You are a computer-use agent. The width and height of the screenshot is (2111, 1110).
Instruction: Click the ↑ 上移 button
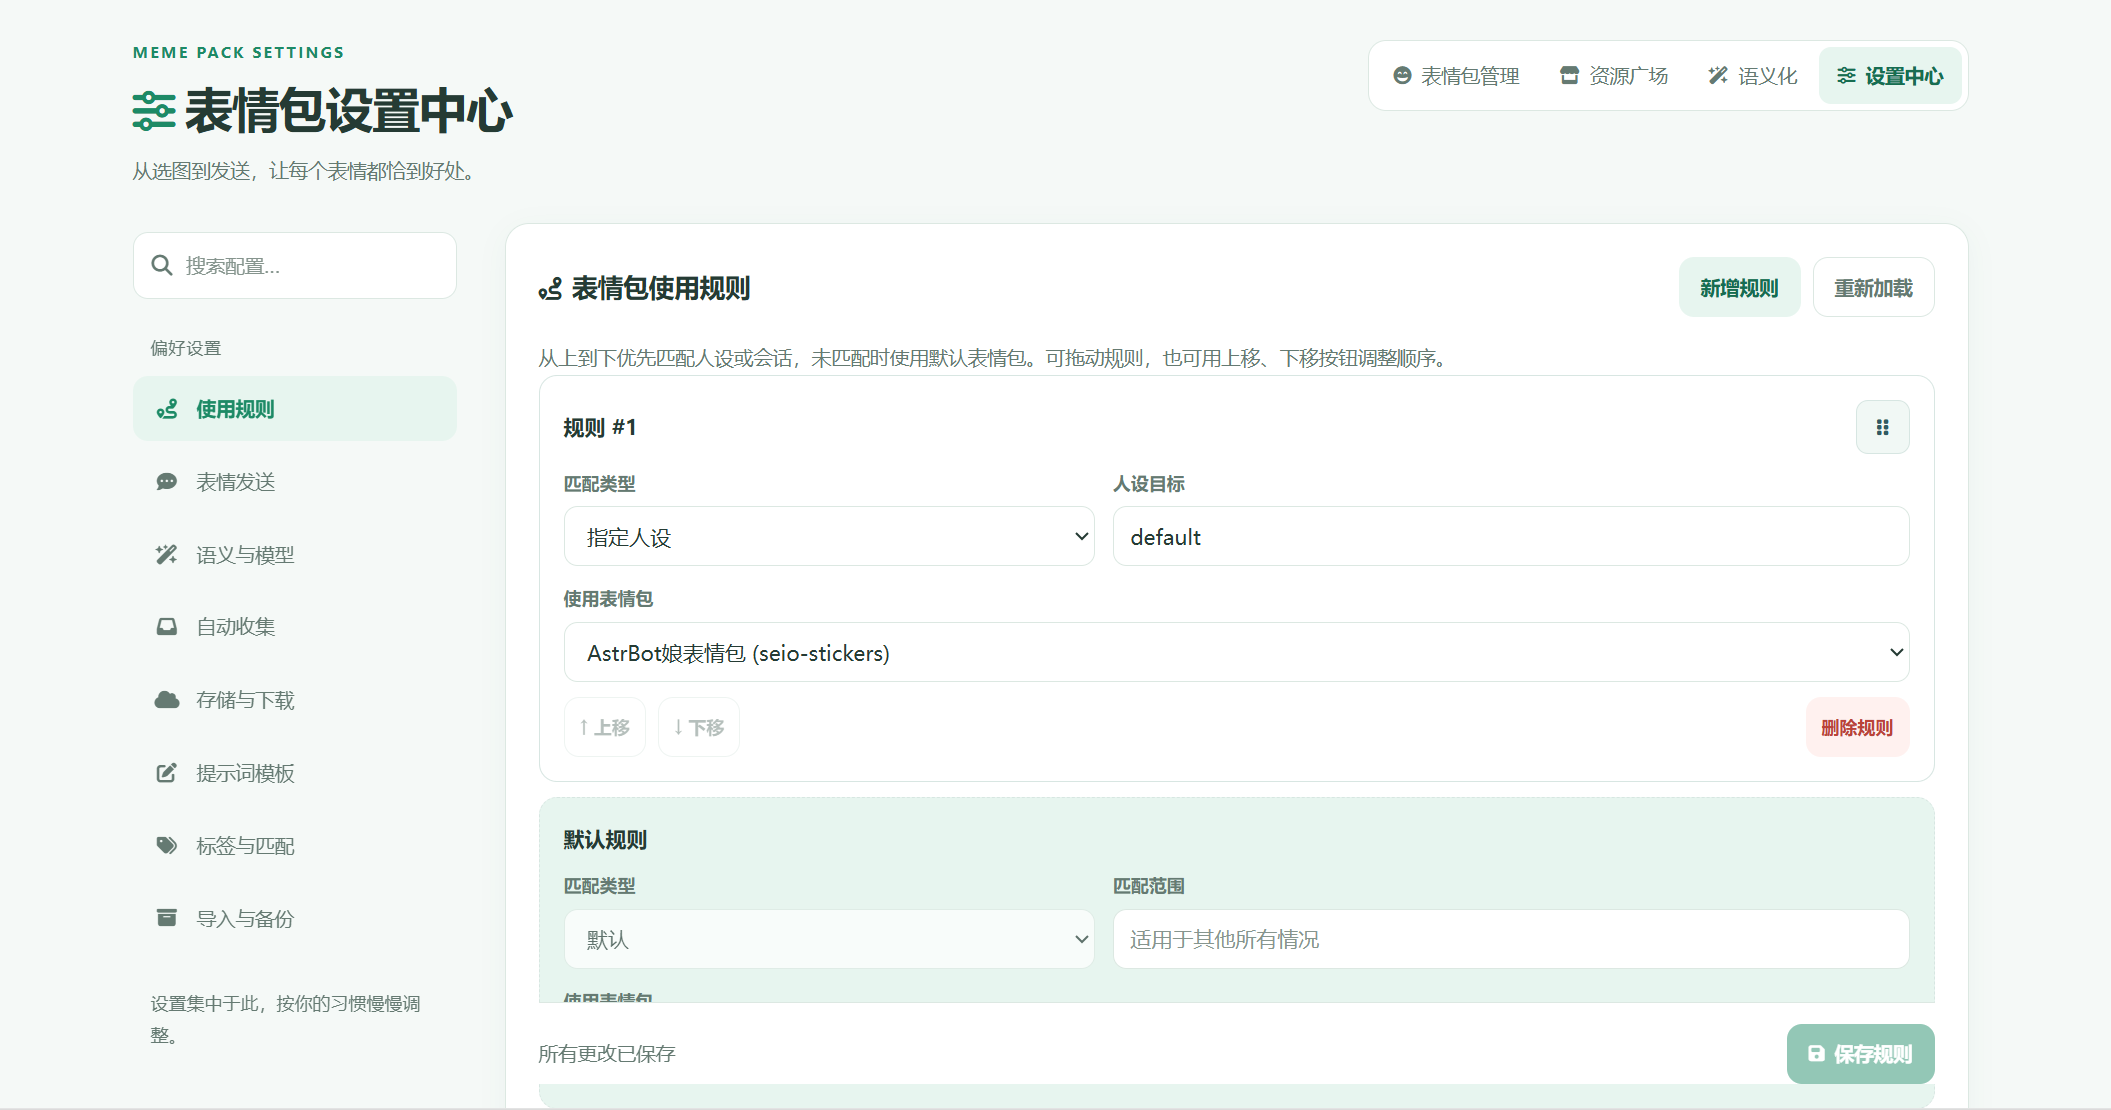pyautogui.click(x=605, y=728)
